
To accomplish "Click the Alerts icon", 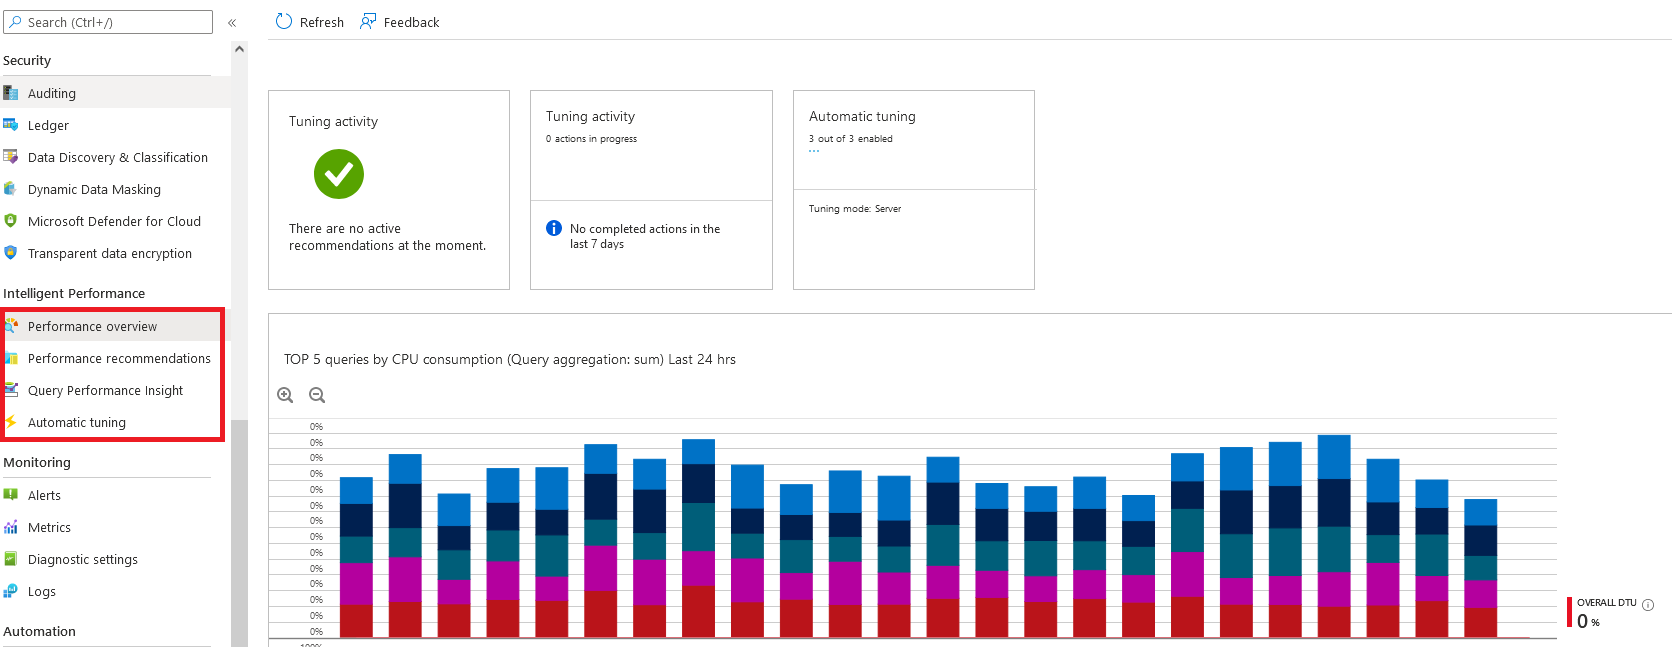I will pyautogui.click(x=11, y=495).
